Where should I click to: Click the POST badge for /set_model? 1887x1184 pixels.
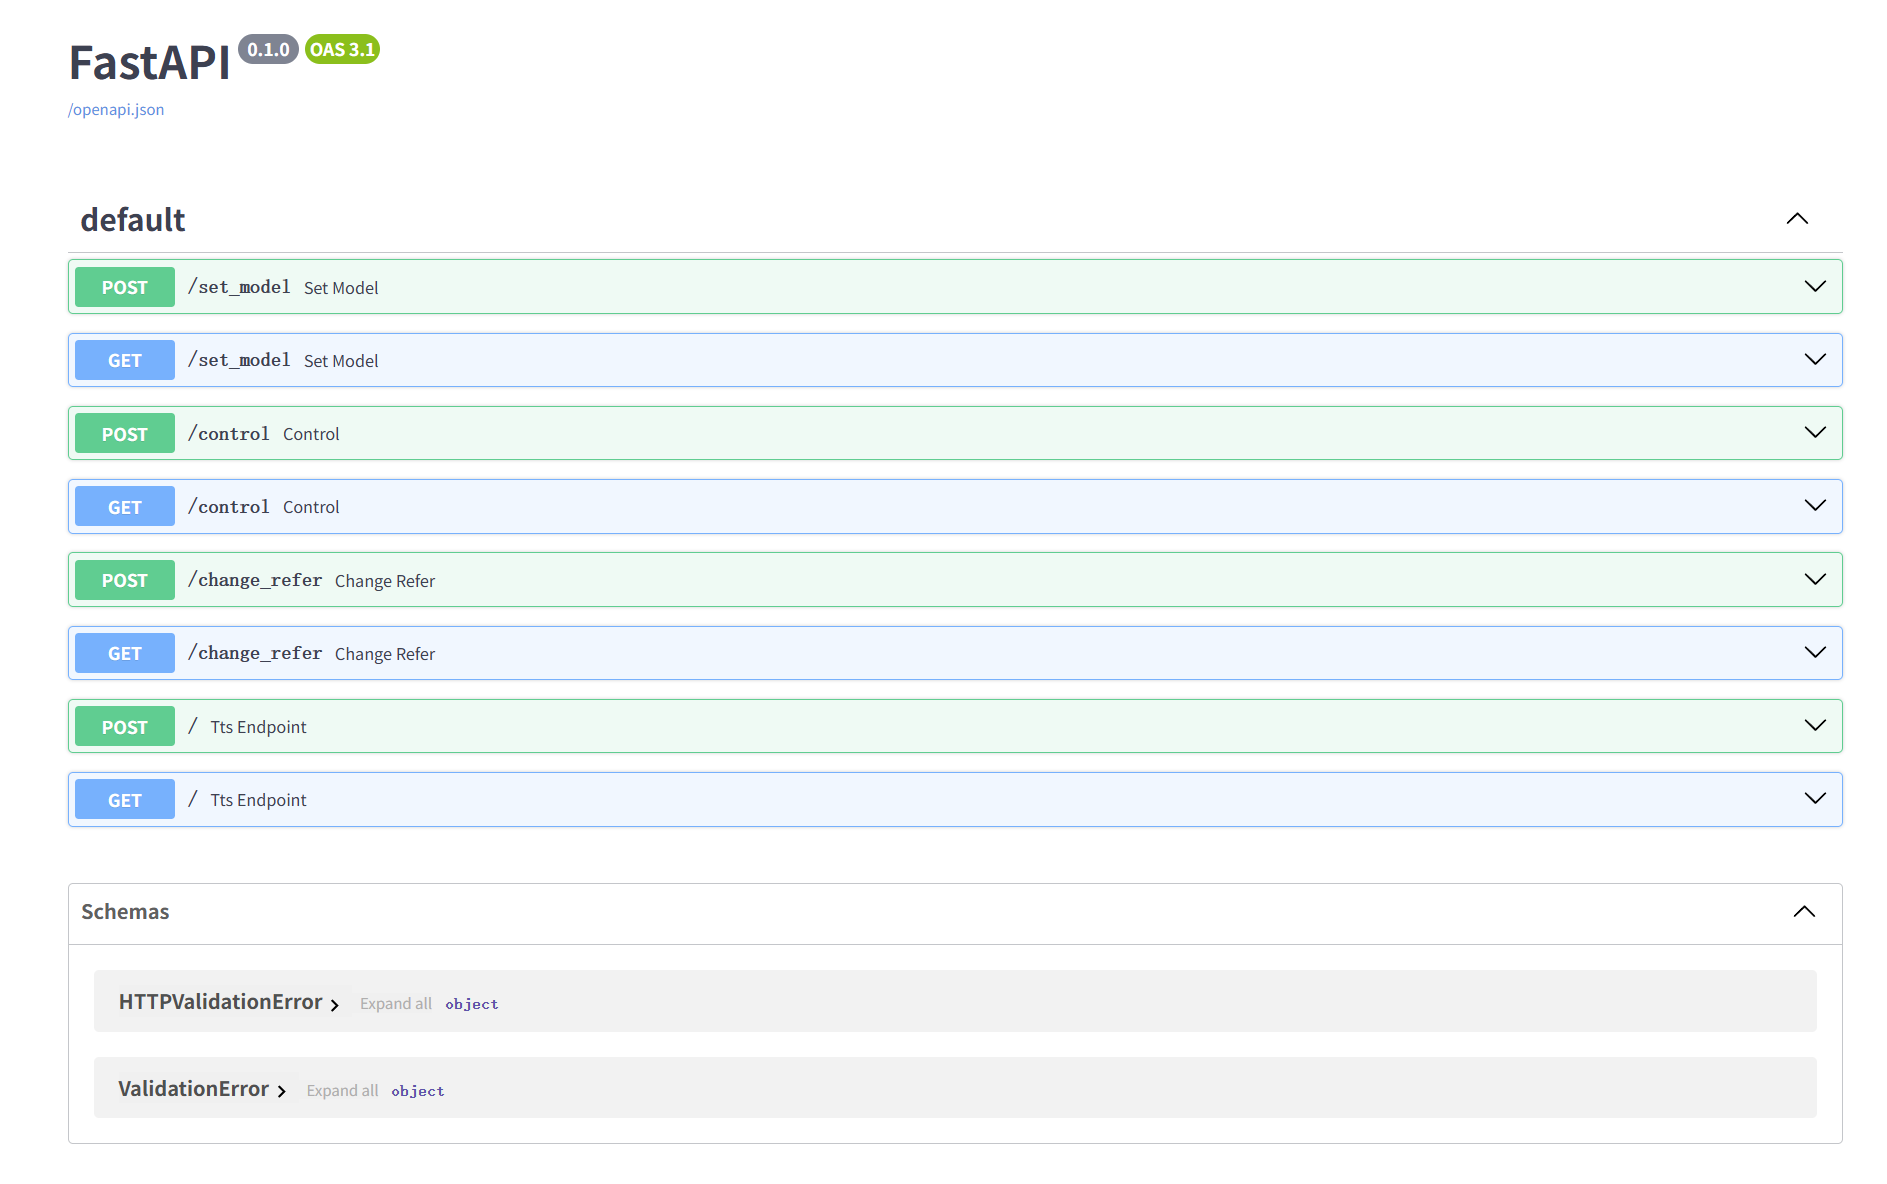coord(125,287)
